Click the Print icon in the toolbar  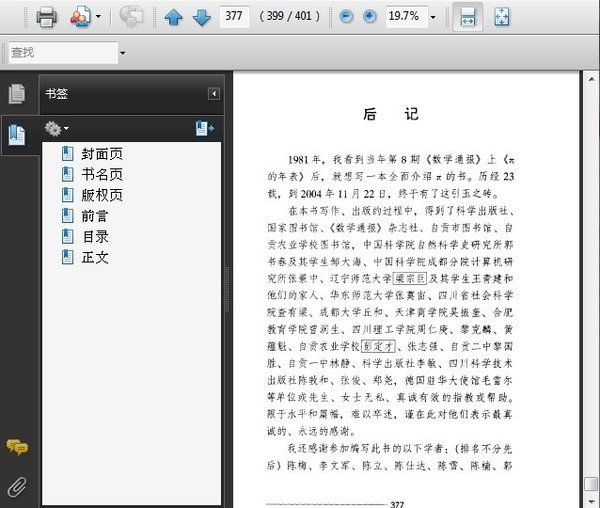coord(46,17)
